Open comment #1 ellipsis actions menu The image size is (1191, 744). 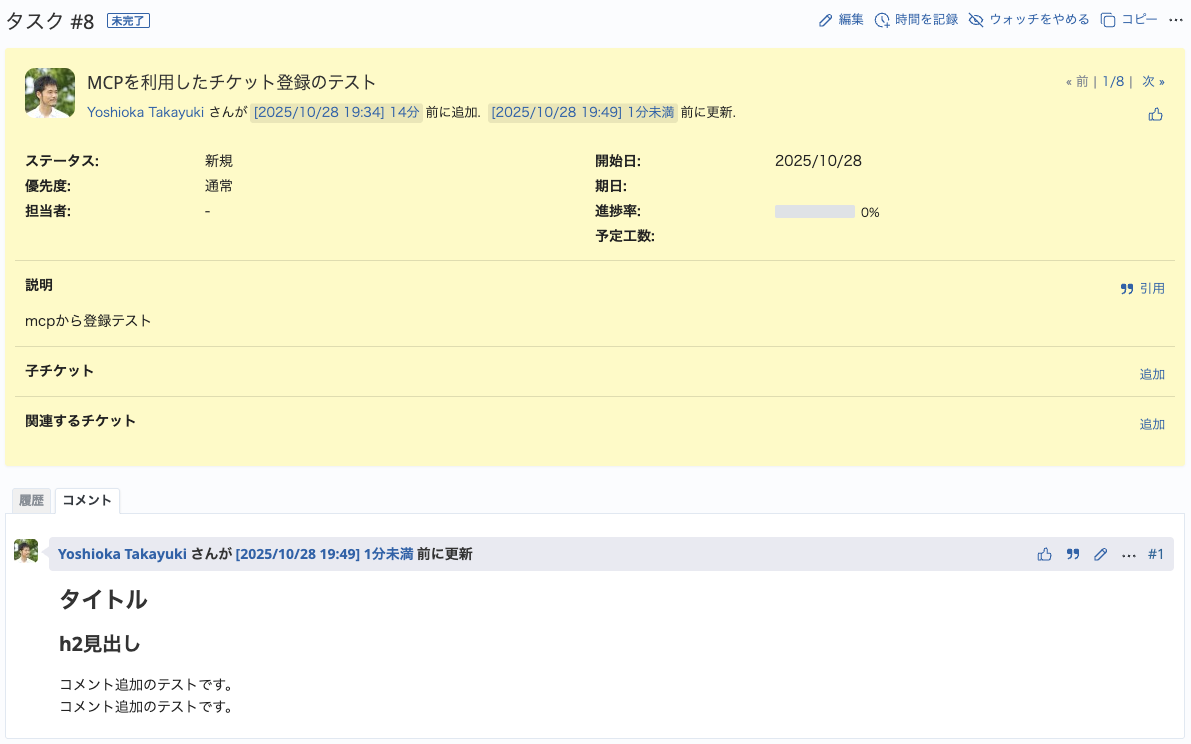point(1129,554)
